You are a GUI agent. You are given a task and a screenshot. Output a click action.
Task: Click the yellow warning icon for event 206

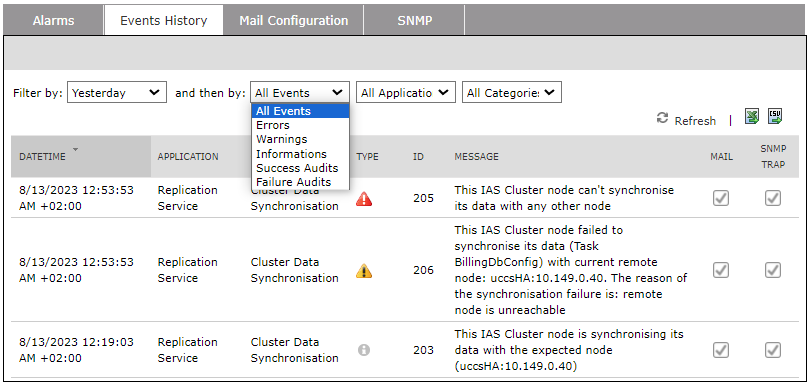point(364,270)
